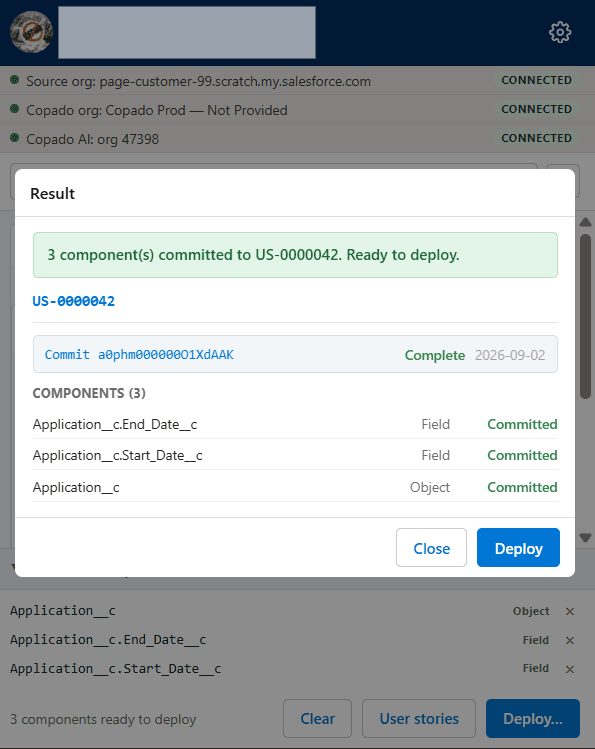Click the profile avatar image
Screen dimensions: 595x749
(x=32, y=32)
